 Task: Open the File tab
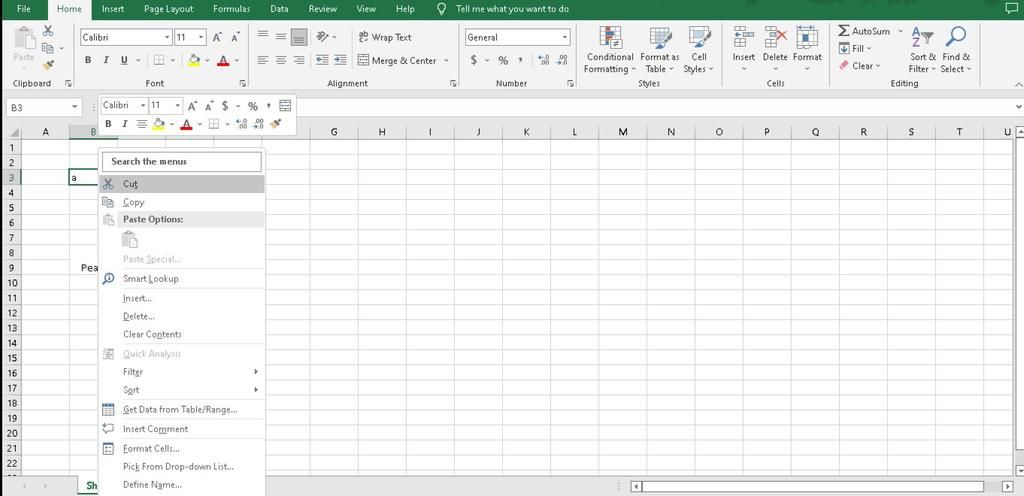(24, 9)
